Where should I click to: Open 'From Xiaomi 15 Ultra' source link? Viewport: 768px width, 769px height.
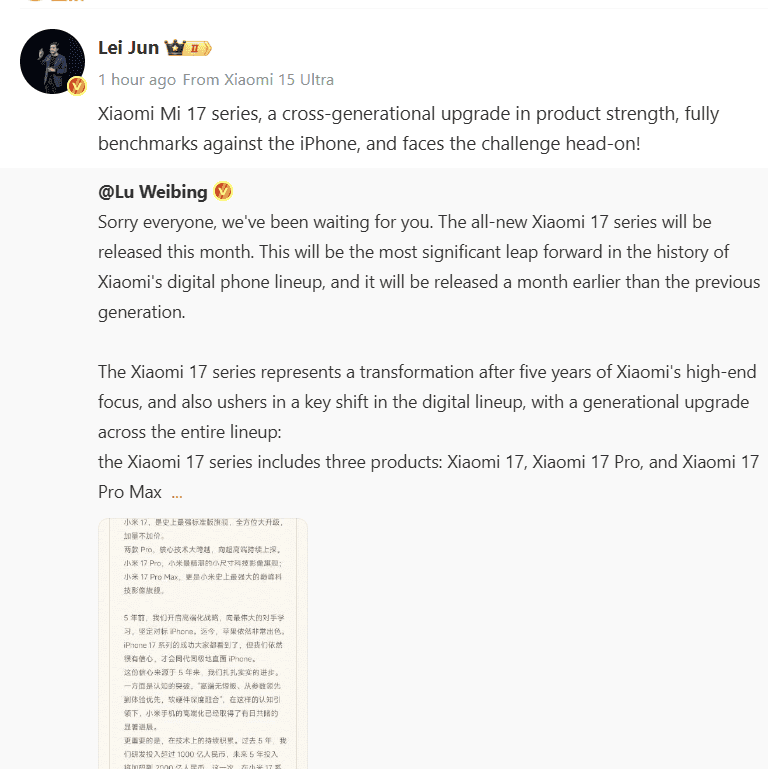coord(258,79)
